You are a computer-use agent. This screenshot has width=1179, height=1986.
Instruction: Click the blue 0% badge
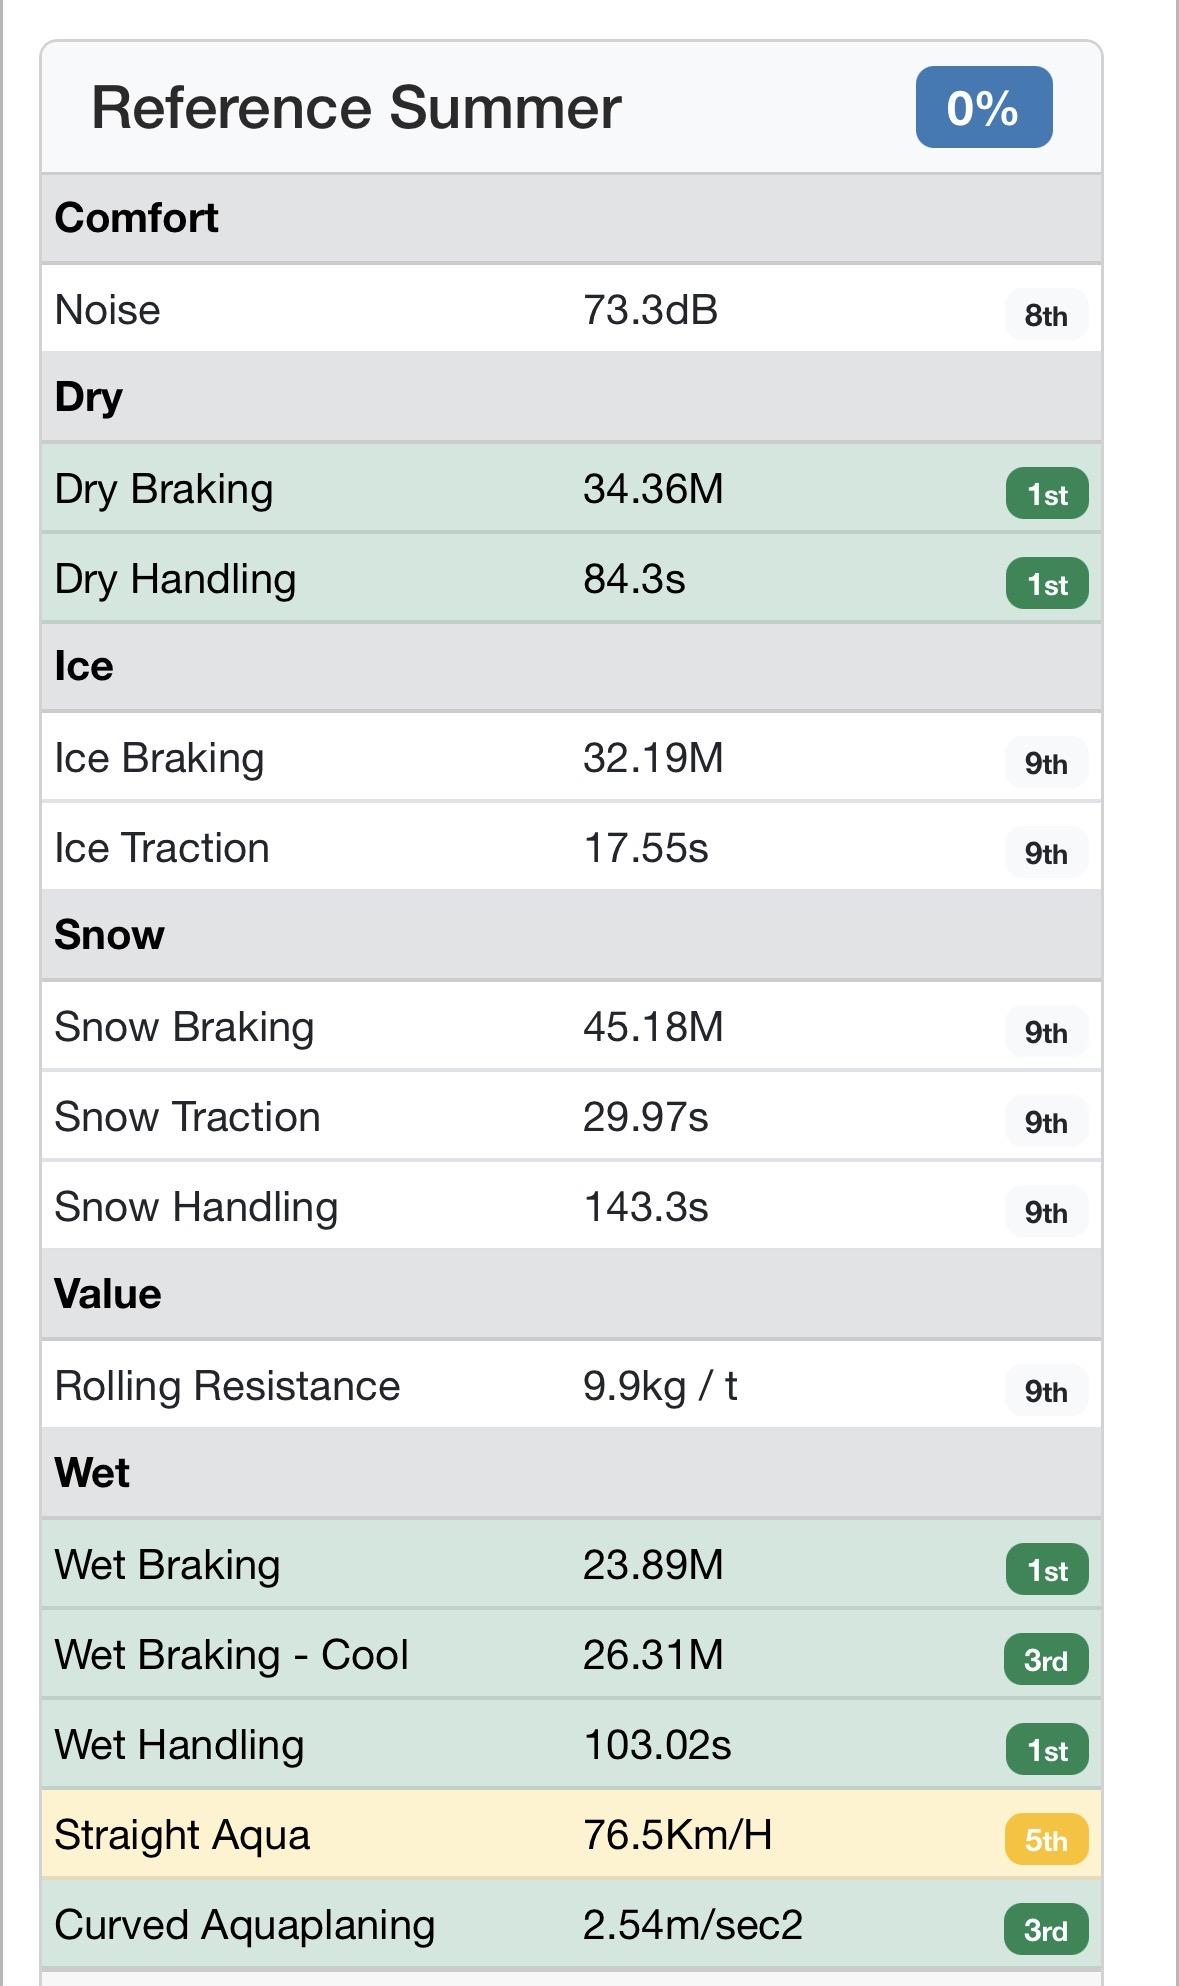point(983,107)
